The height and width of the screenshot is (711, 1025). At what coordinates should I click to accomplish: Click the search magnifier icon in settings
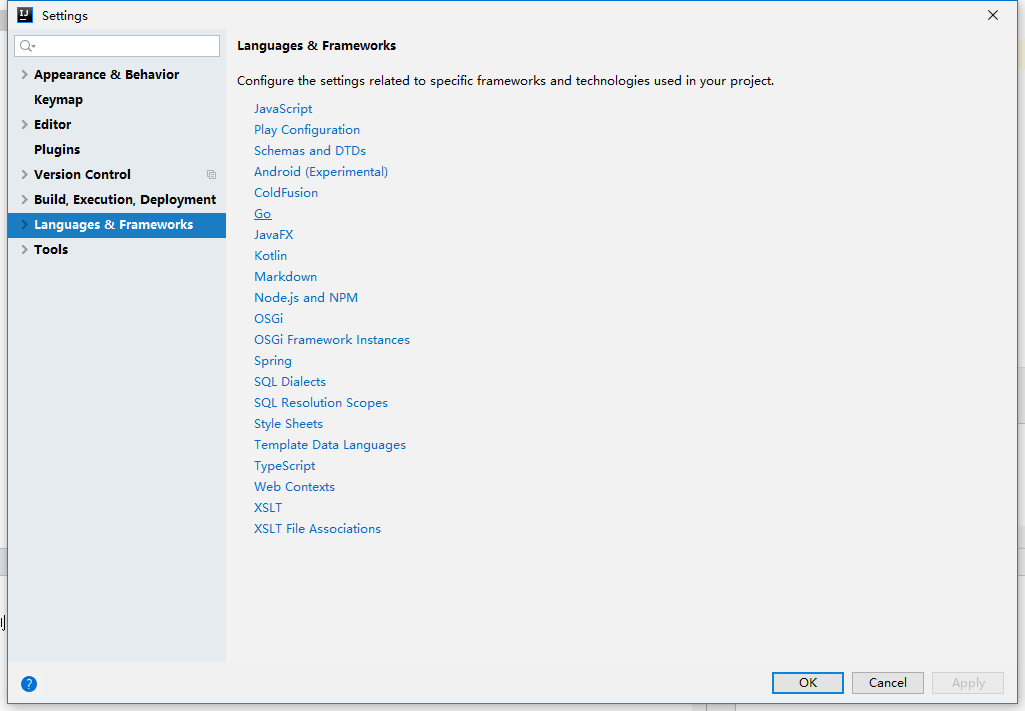pyautogui.click(x=27, y=46)
